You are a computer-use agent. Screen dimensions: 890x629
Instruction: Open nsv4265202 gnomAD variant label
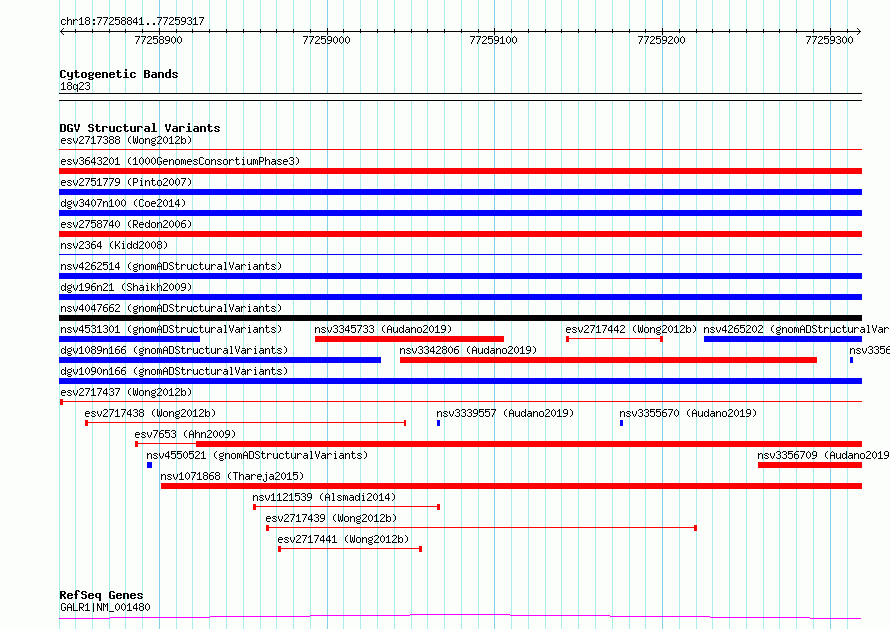[x=796, y=329]
